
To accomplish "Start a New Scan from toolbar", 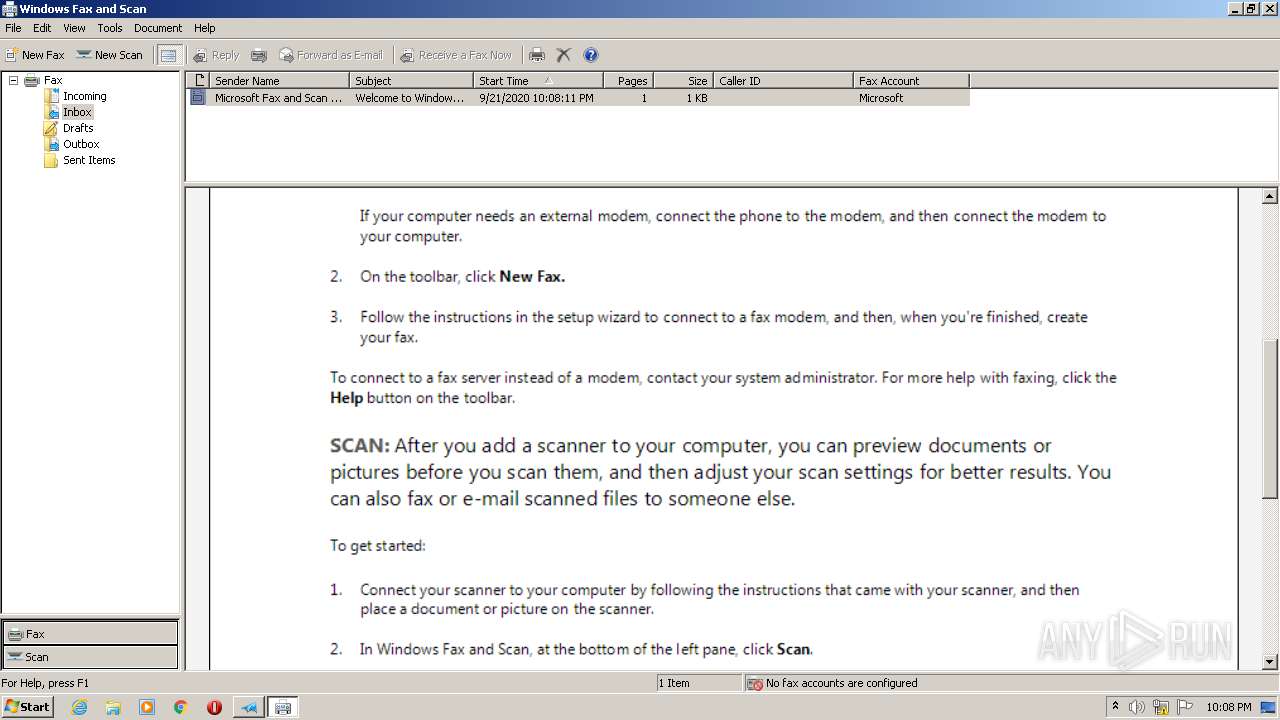I will point(110,55).
